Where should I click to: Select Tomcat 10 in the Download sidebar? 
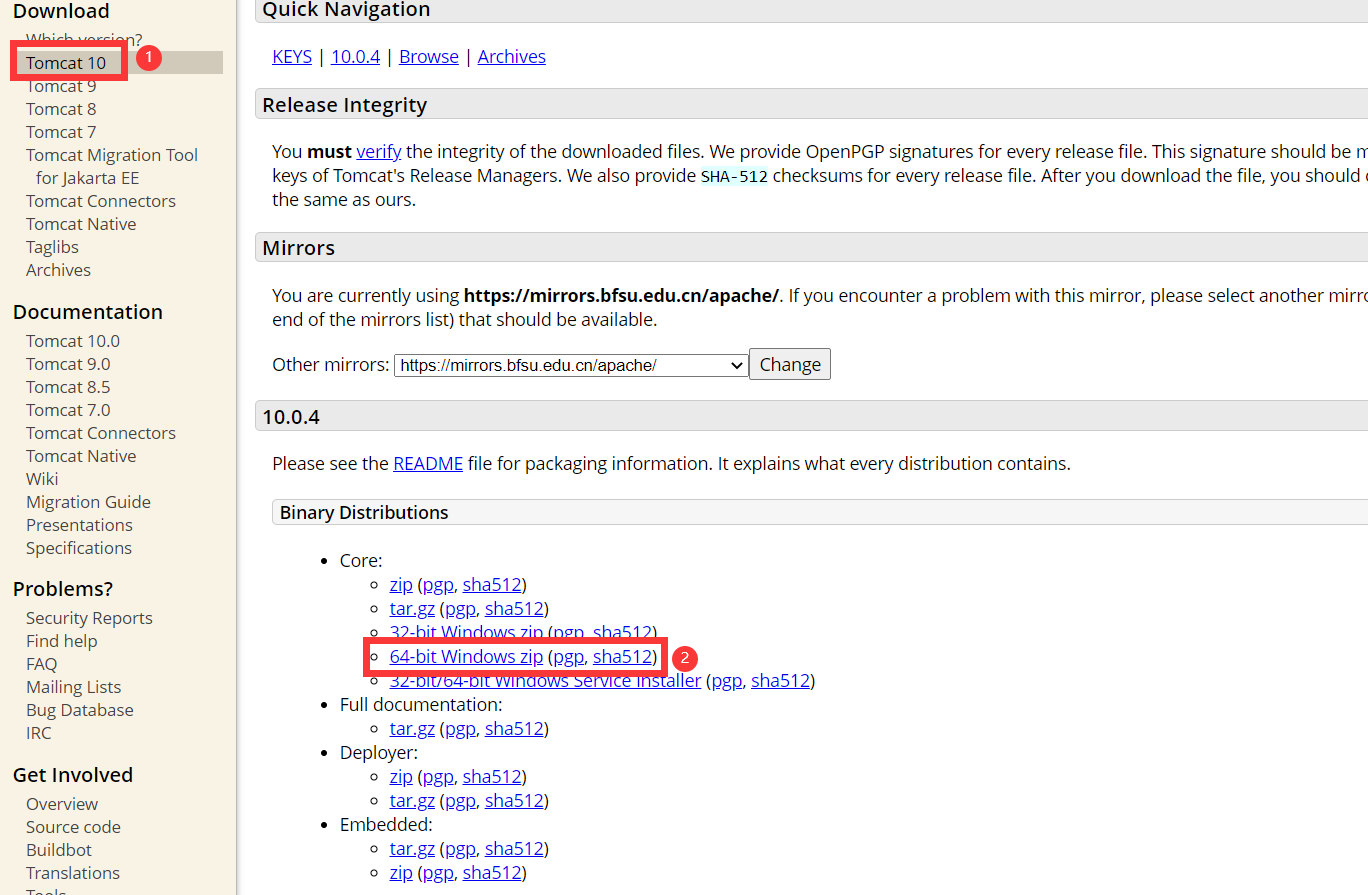[x=66, y=63]
